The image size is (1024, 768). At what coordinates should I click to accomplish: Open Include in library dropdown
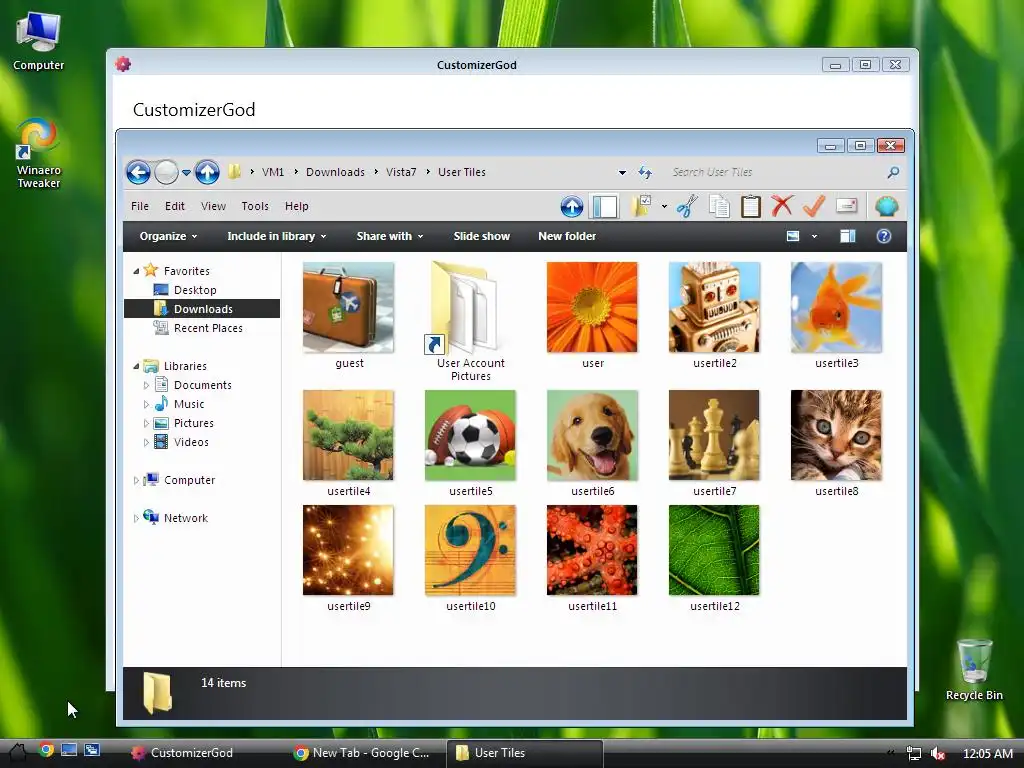coord(276,236)
